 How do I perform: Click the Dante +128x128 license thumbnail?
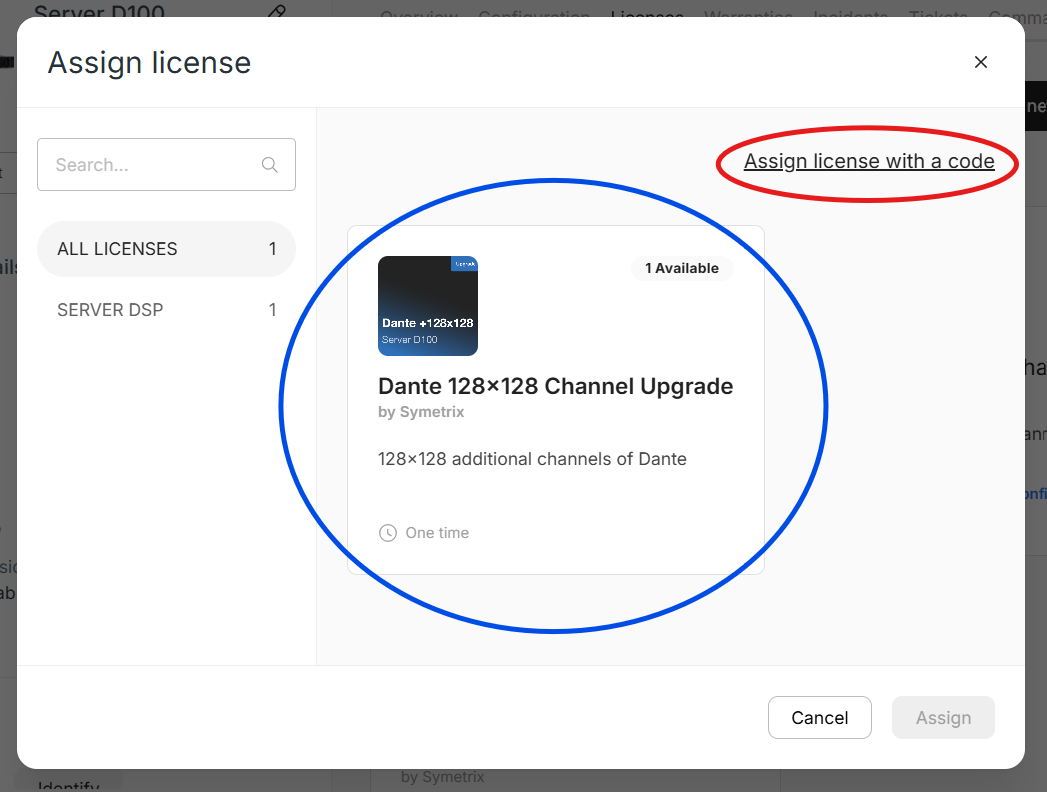[428, 306]
